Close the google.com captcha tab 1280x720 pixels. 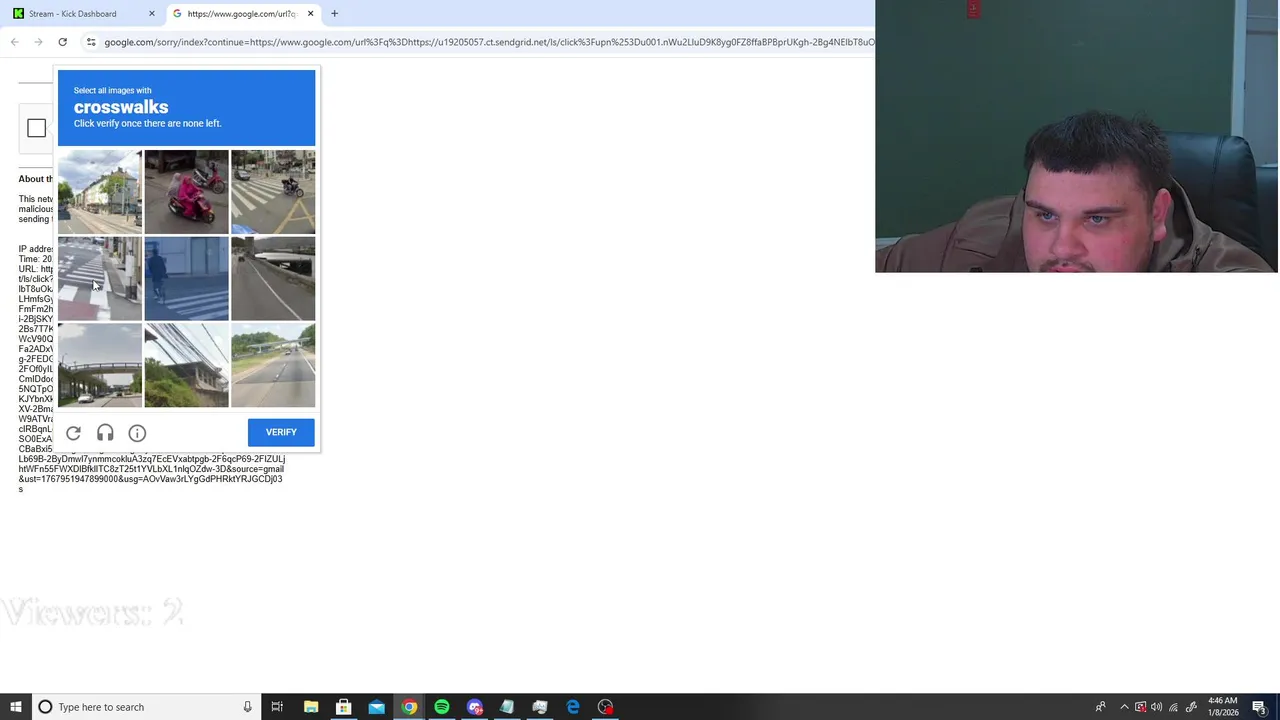point(310,14)
